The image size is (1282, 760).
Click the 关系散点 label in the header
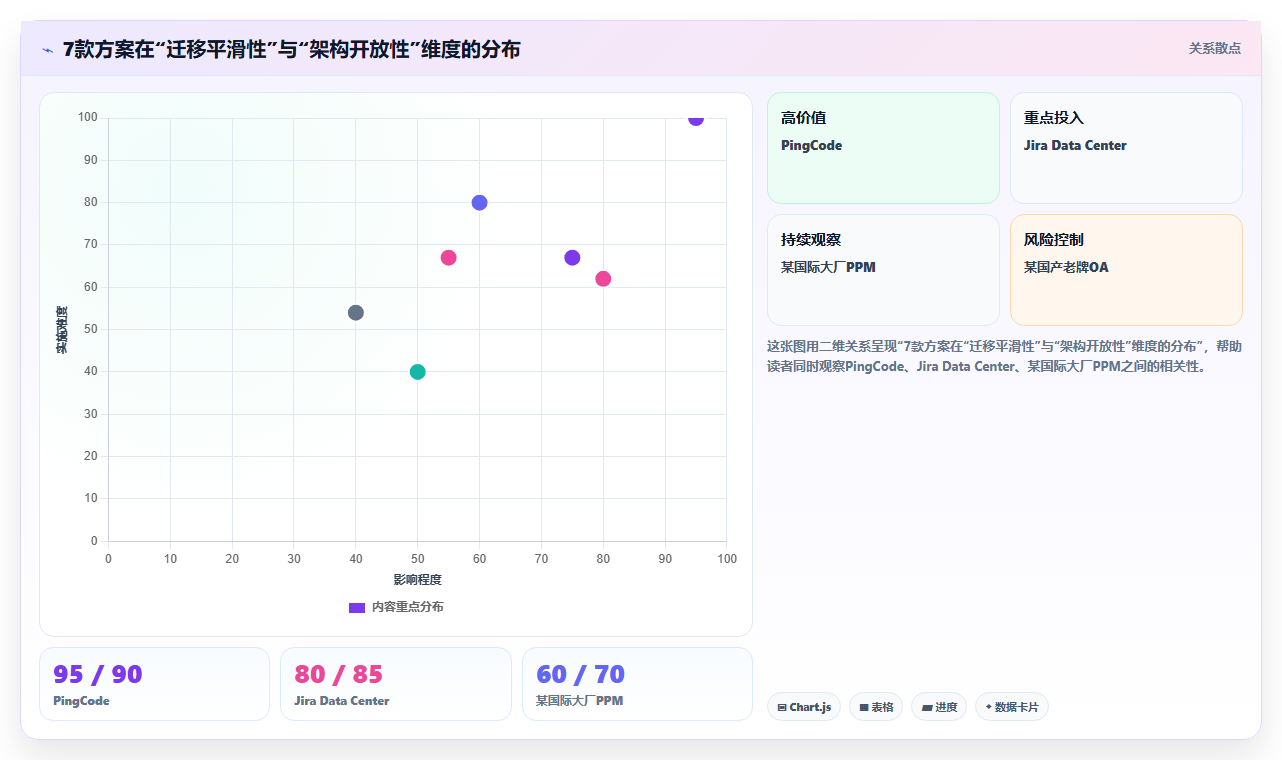click(1215, 48)
